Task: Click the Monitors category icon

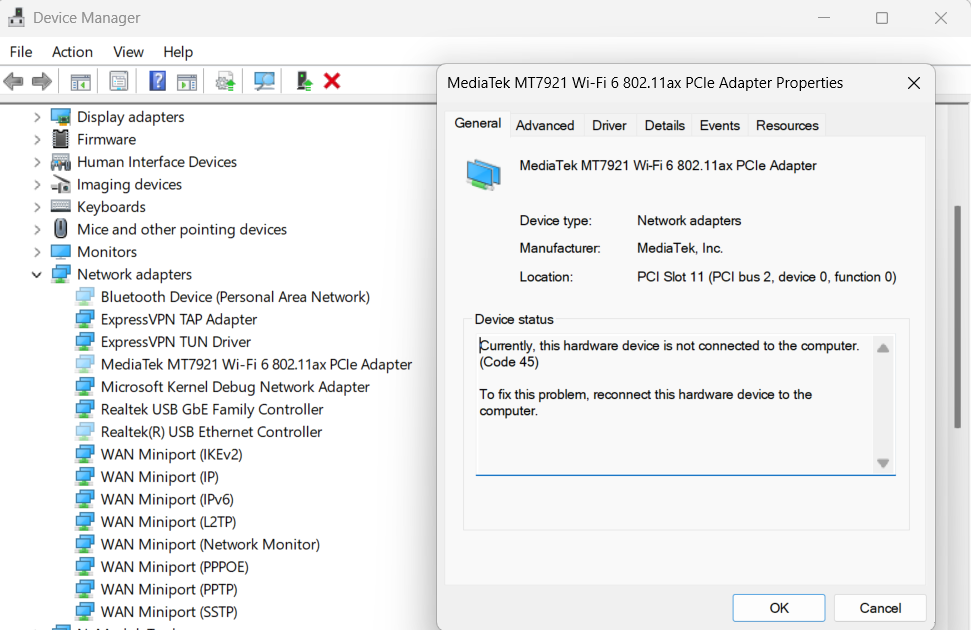Action: click(61, 252)
